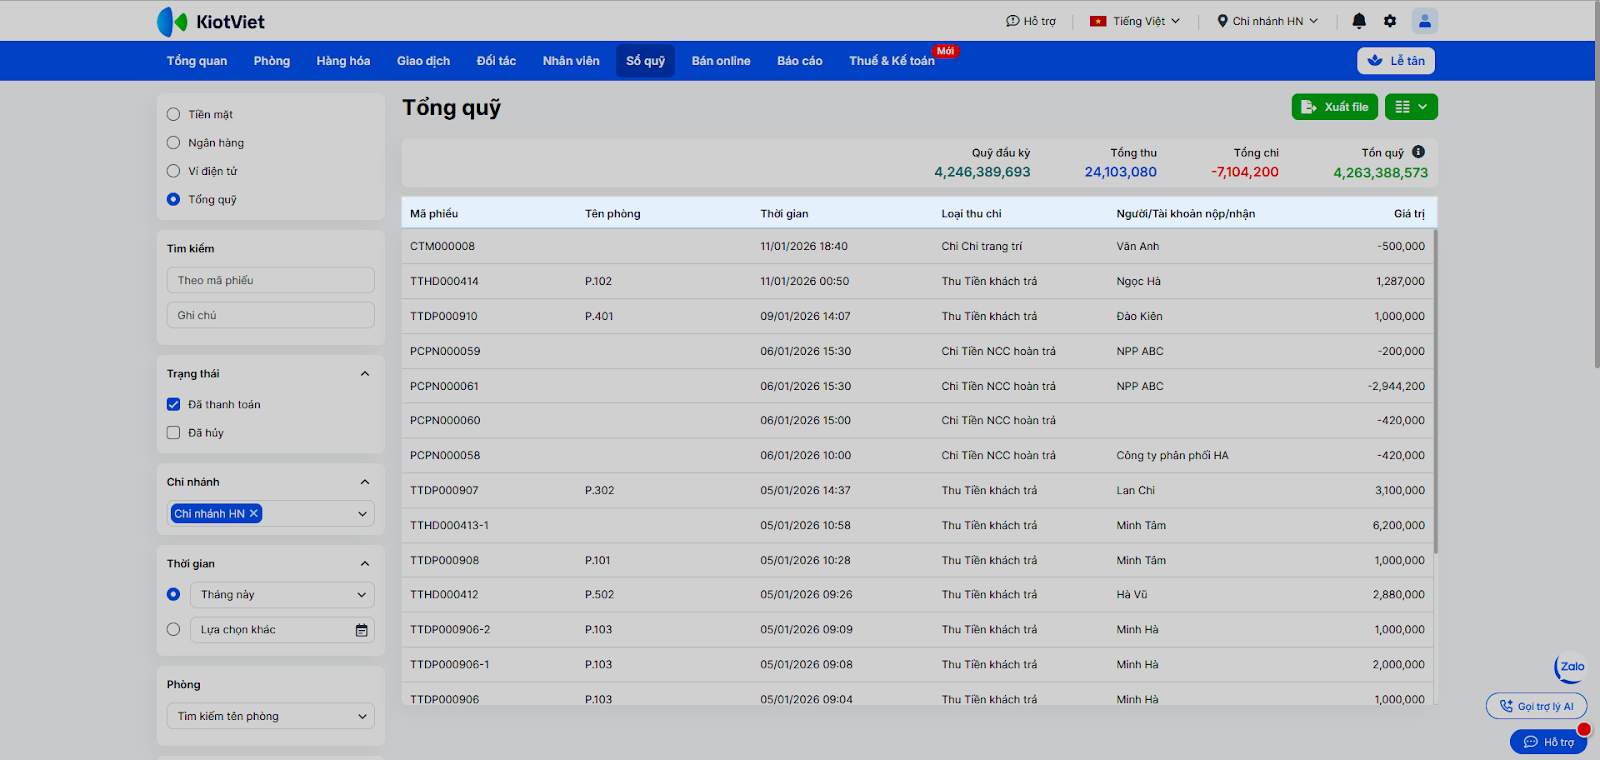The height and width of the screenshot is (760, 1600).
Task: Click the KiotViet logo
Action: pos(211,21)
